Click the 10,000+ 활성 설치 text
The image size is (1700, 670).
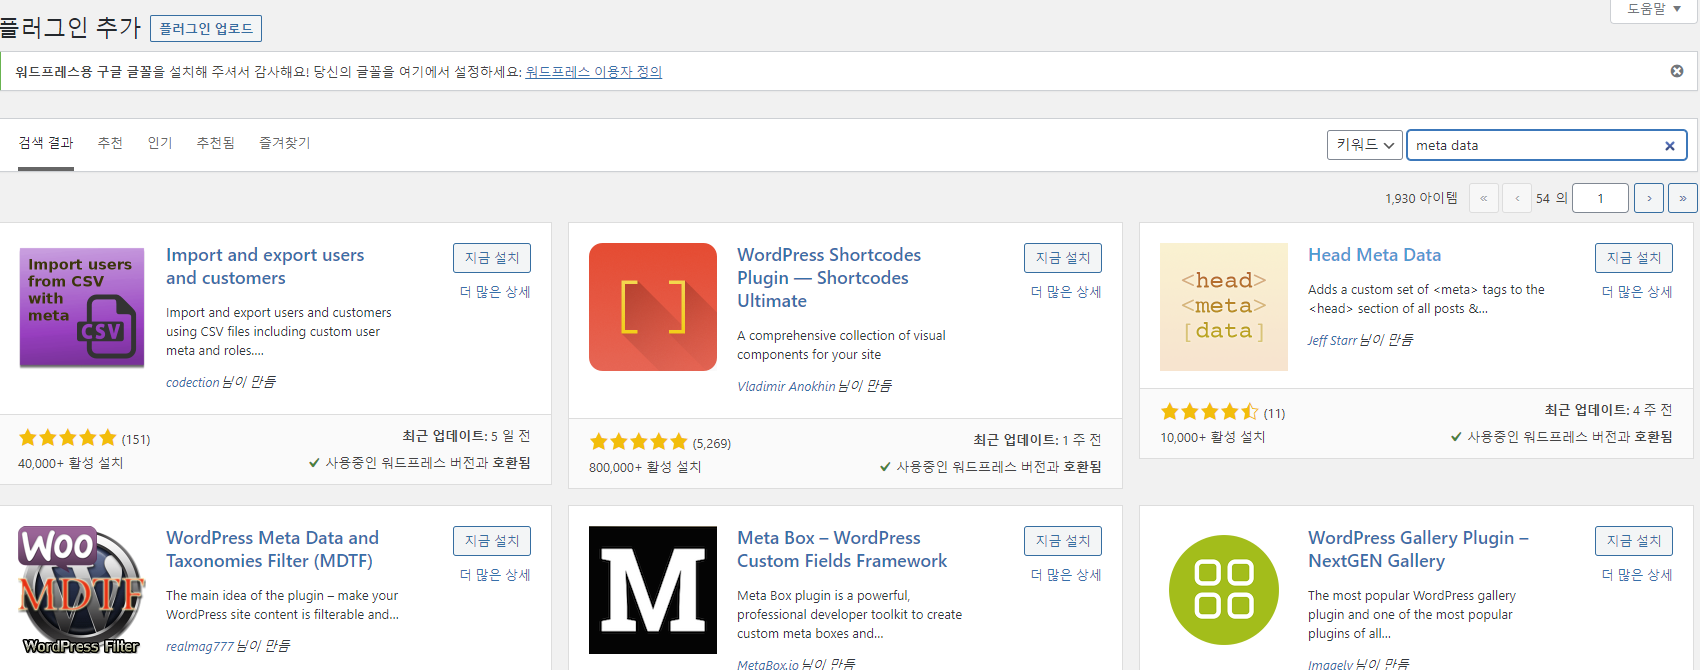pyautogui.click(x=1213, y=437)
